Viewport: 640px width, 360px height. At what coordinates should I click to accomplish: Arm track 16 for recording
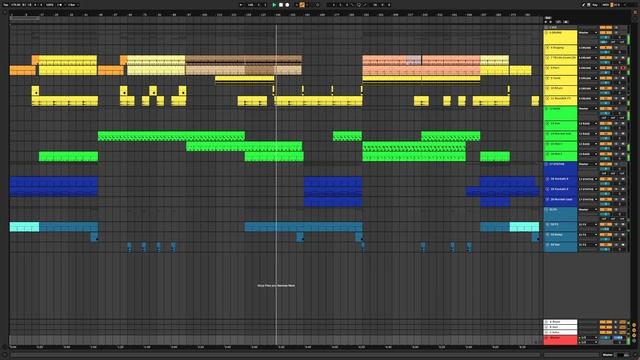tap(623, 154)
